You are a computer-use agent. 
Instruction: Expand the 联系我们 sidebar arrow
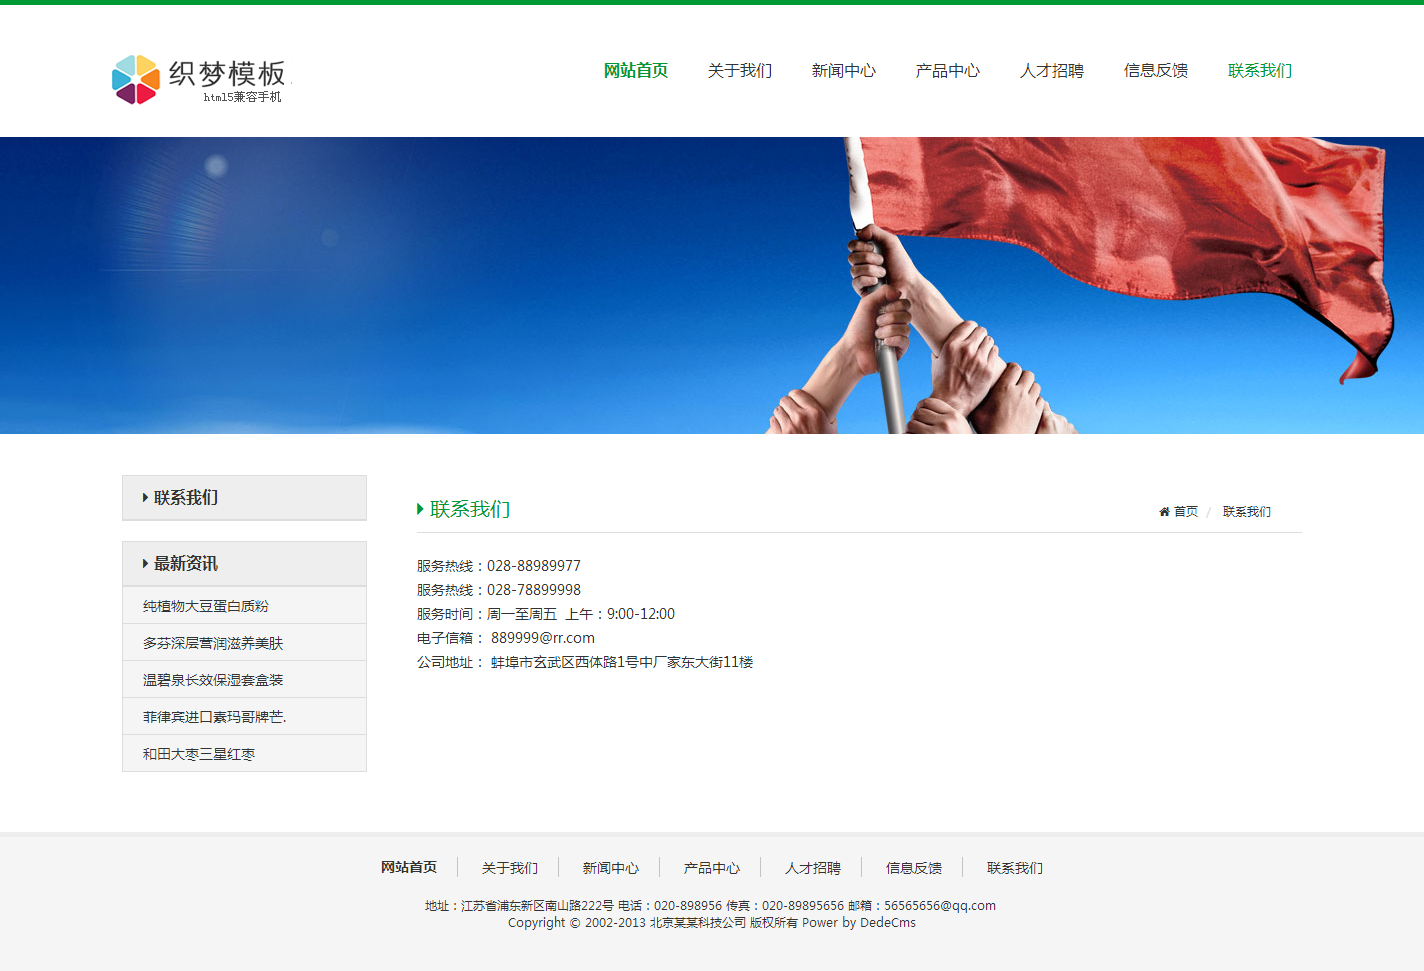(x=145, y=498)
